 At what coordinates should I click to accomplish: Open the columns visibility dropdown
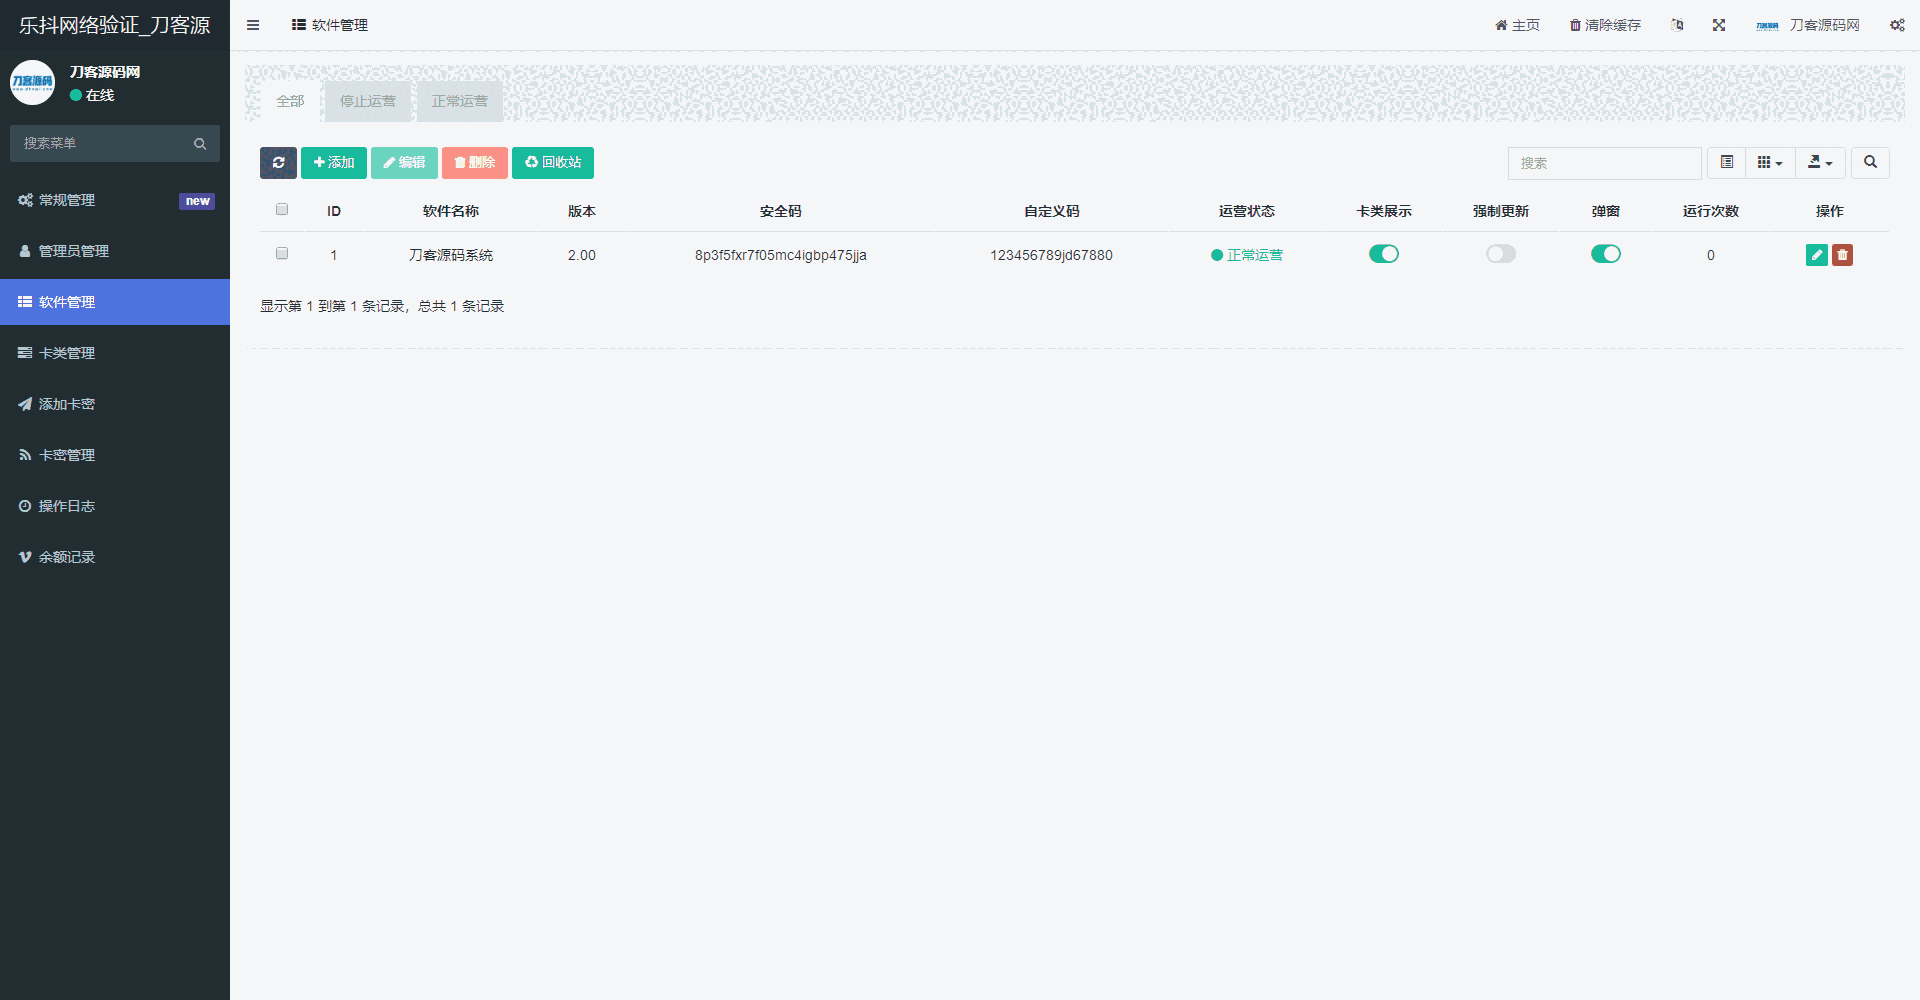click(x=1770, y=162)
